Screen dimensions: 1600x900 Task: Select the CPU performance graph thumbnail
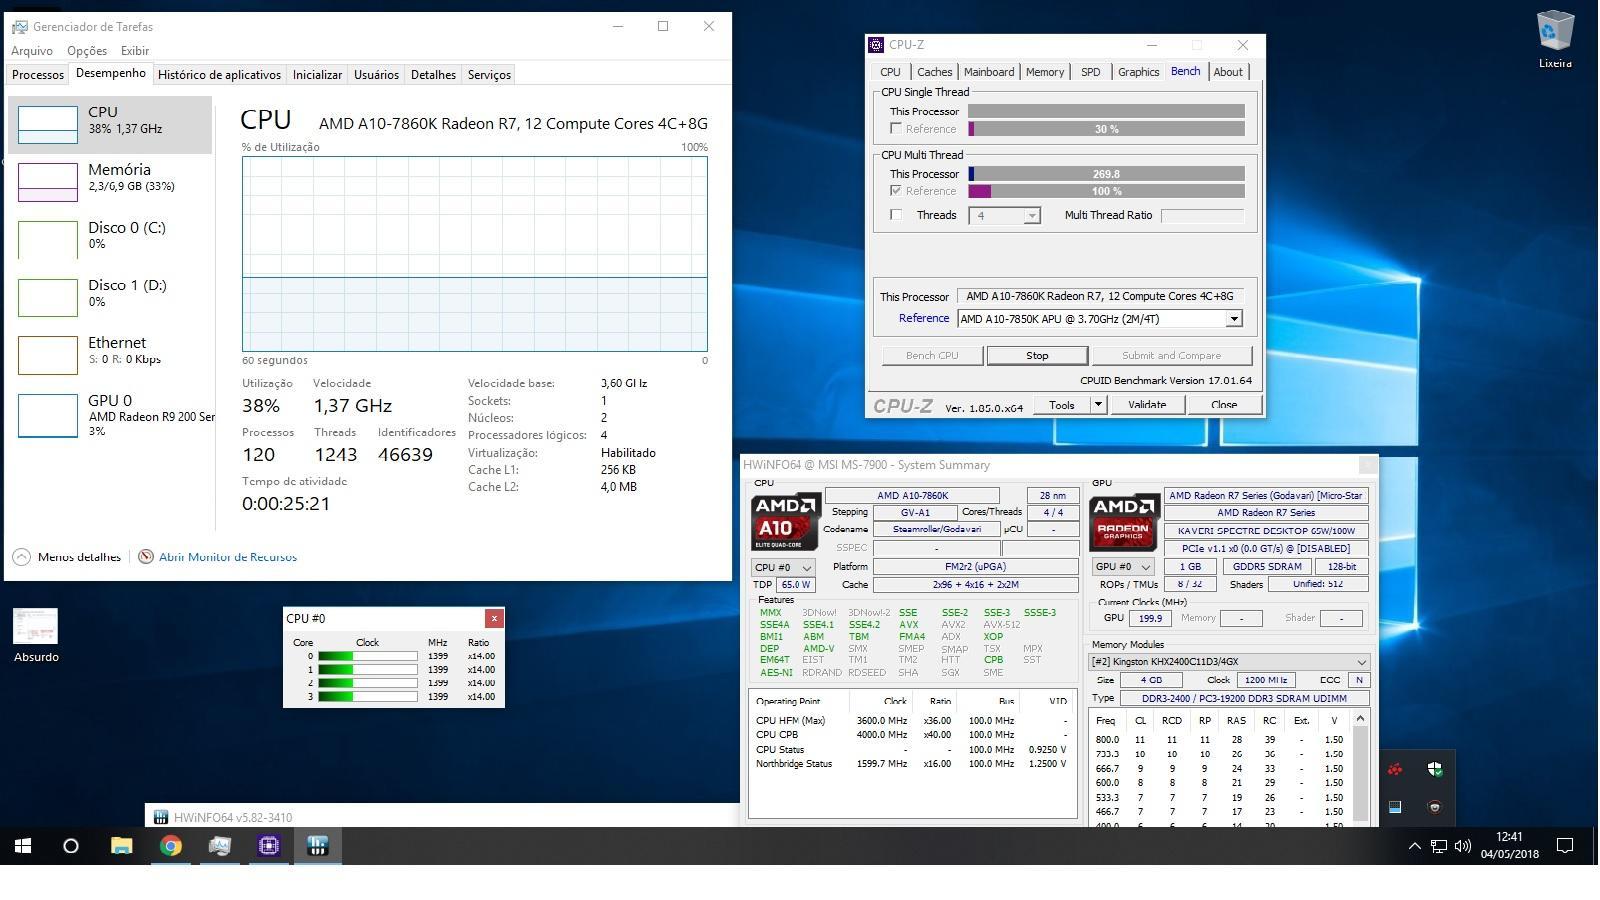(x=47, y=125)
